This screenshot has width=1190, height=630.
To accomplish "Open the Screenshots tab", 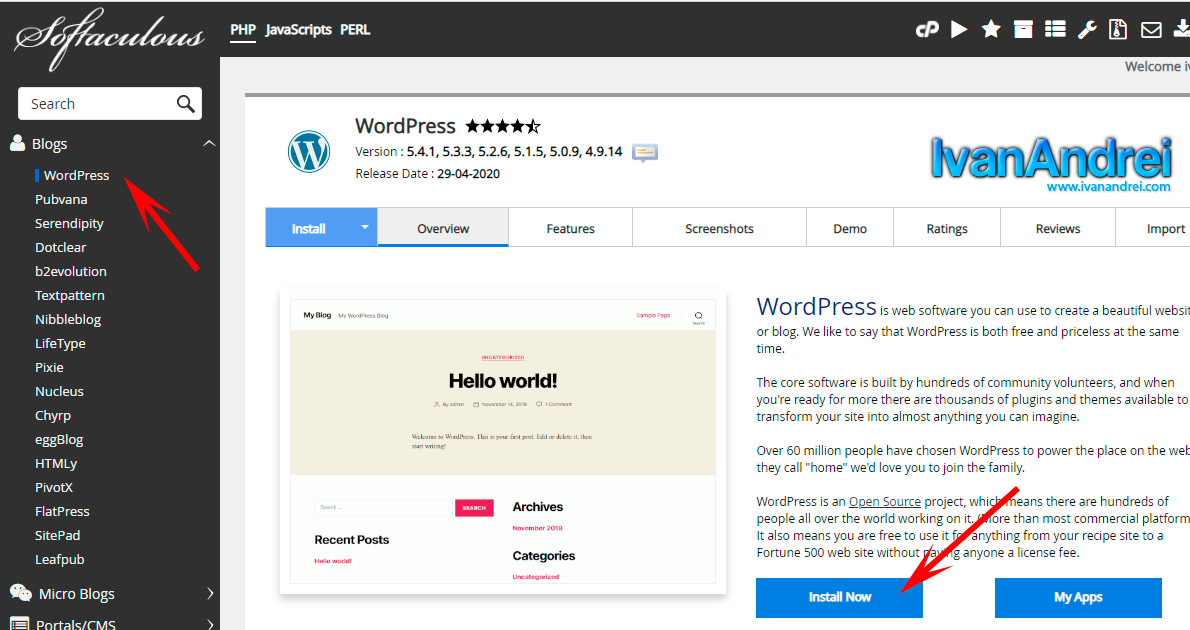I will [x=719, y=228].
